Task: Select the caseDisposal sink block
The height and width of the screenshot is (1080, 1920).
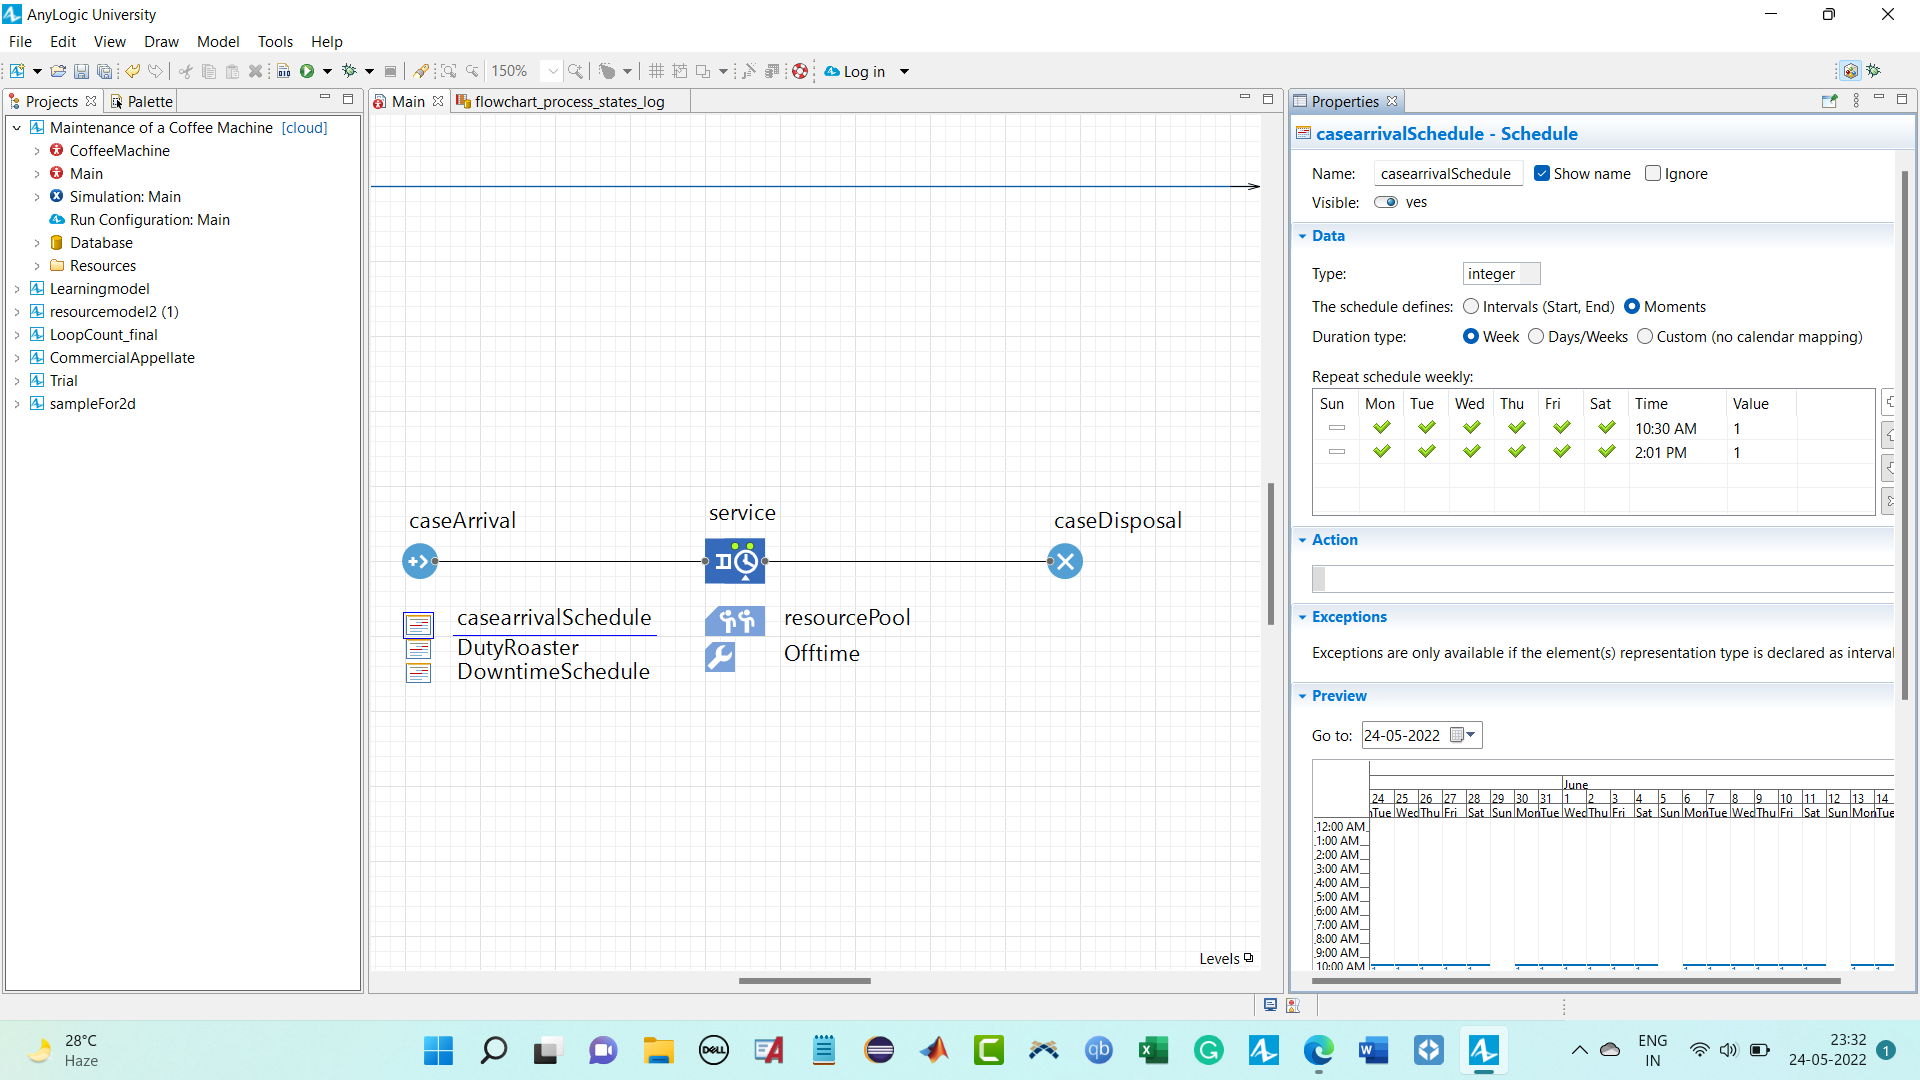Action: [1065, 561]
